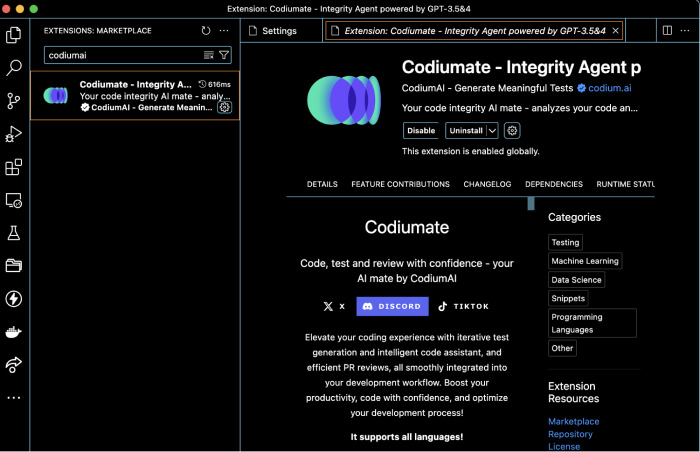
Task: Select the Machine Learning category tag
Action: pos(585,261)
